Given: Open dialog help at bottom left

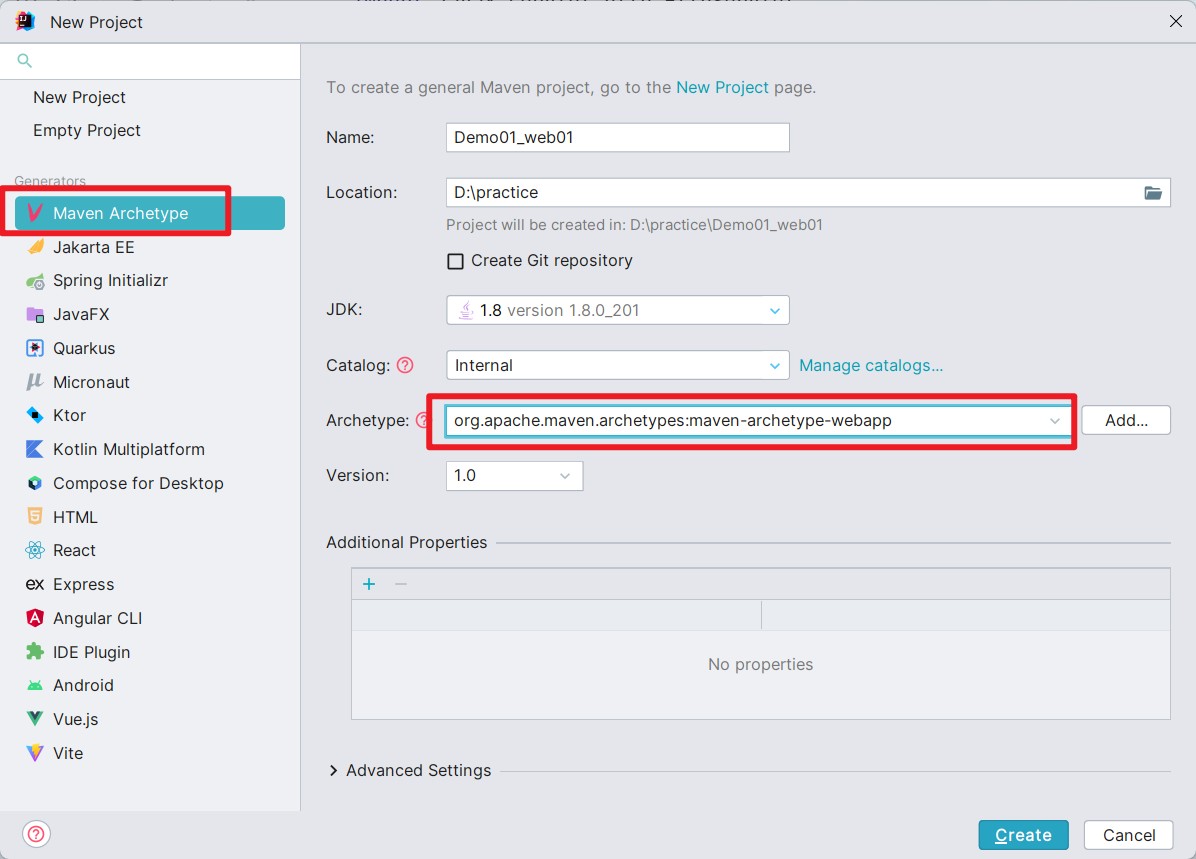Looking at the screenshot, I should coord(36,835).
